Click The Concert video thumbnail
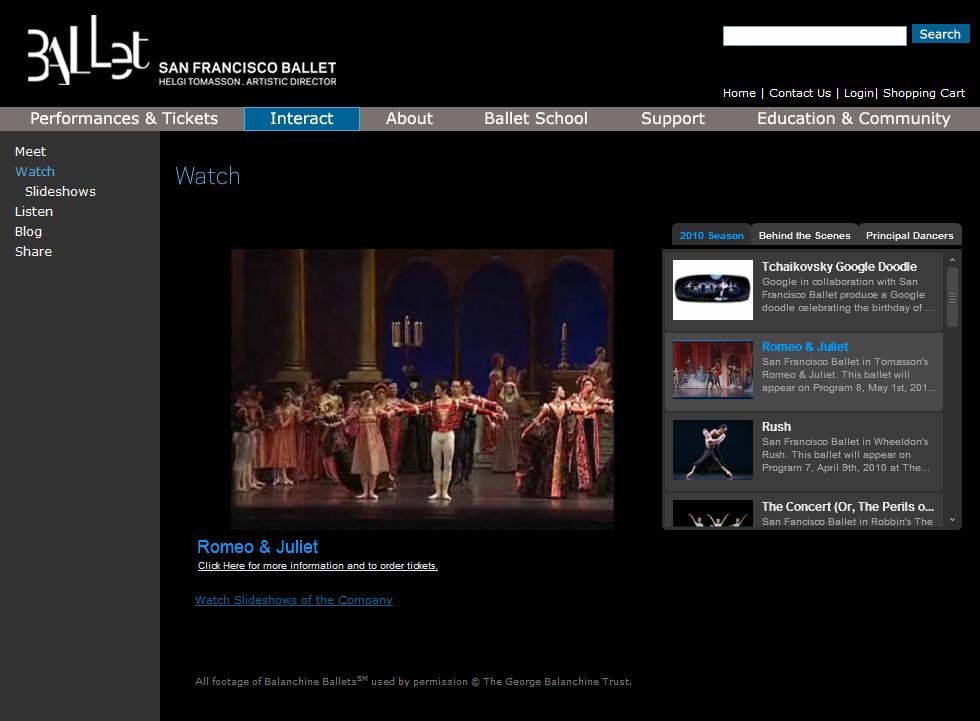Image resolution: width=980 pixels, height=721 pixels. [x=712, y=514]
